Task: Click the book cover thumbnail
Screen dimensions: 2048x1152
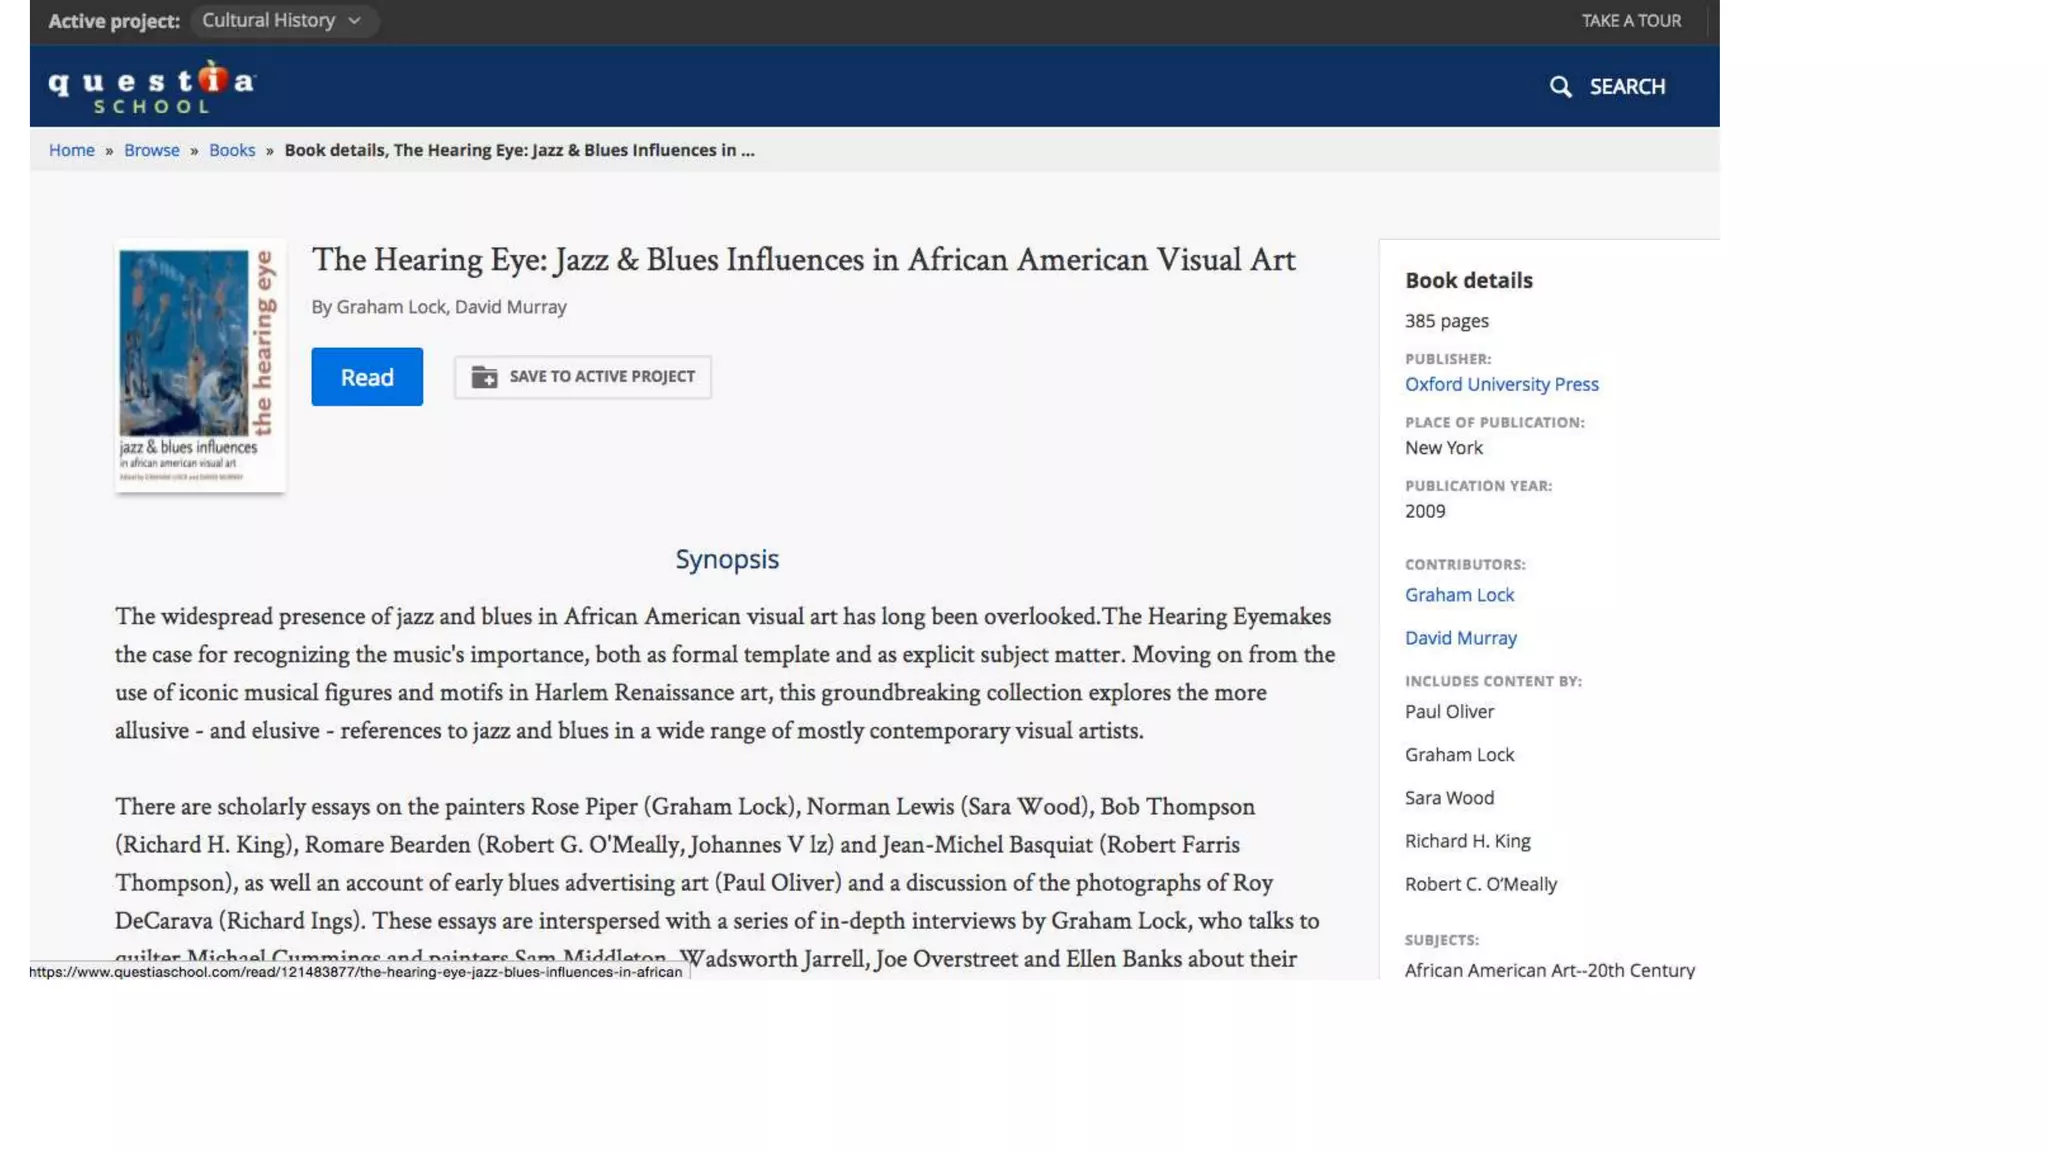Action: click(199, 366)
